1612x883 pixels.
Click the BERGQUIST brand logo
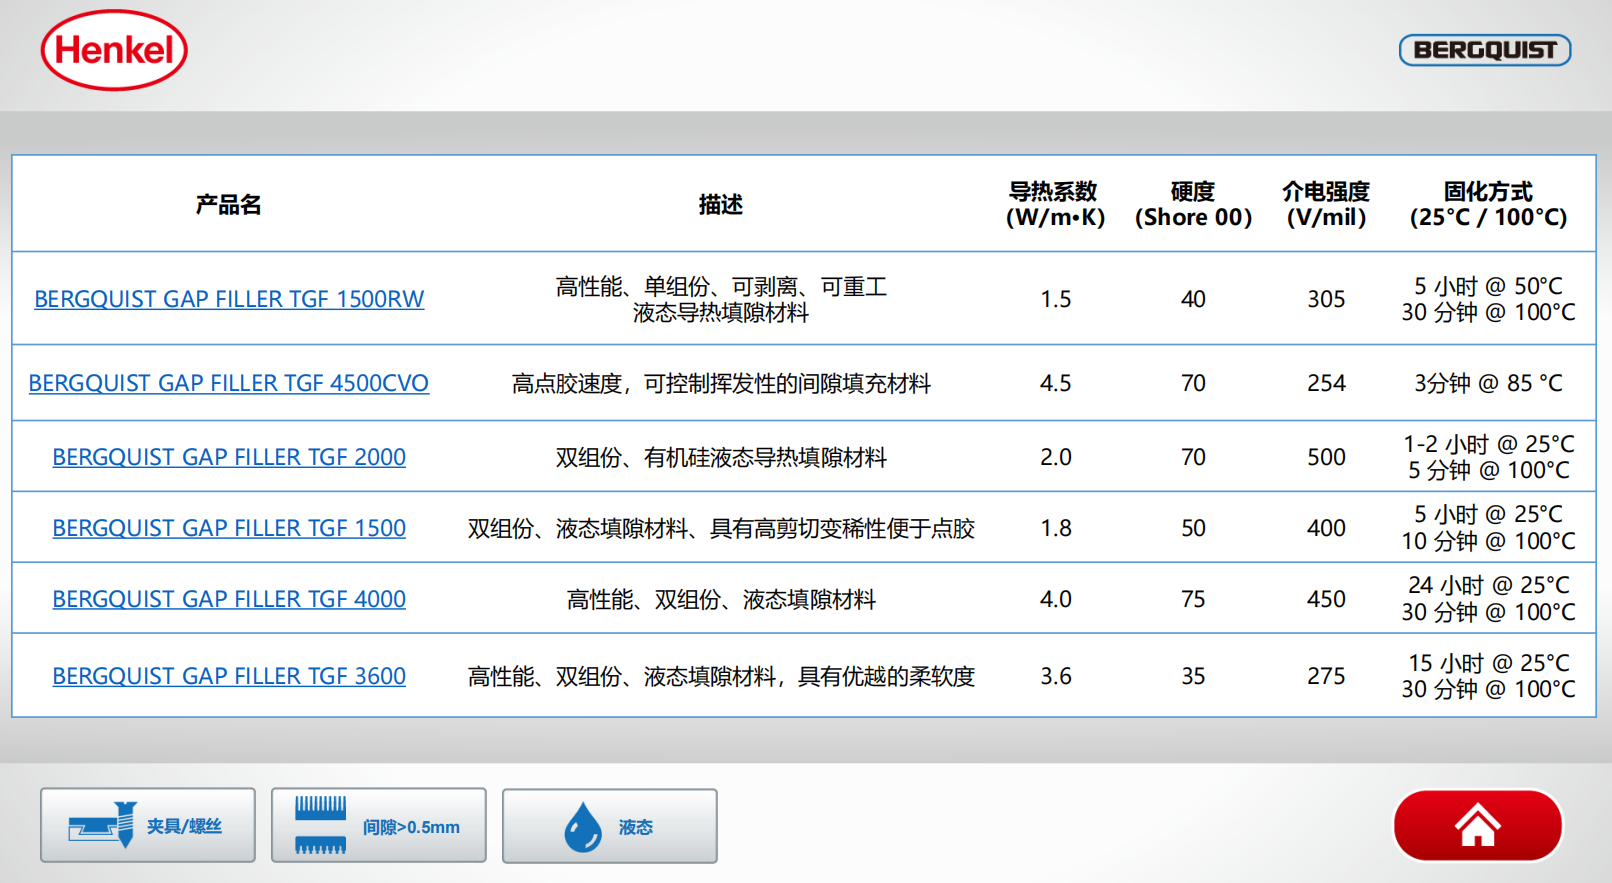coord(1484,50)
